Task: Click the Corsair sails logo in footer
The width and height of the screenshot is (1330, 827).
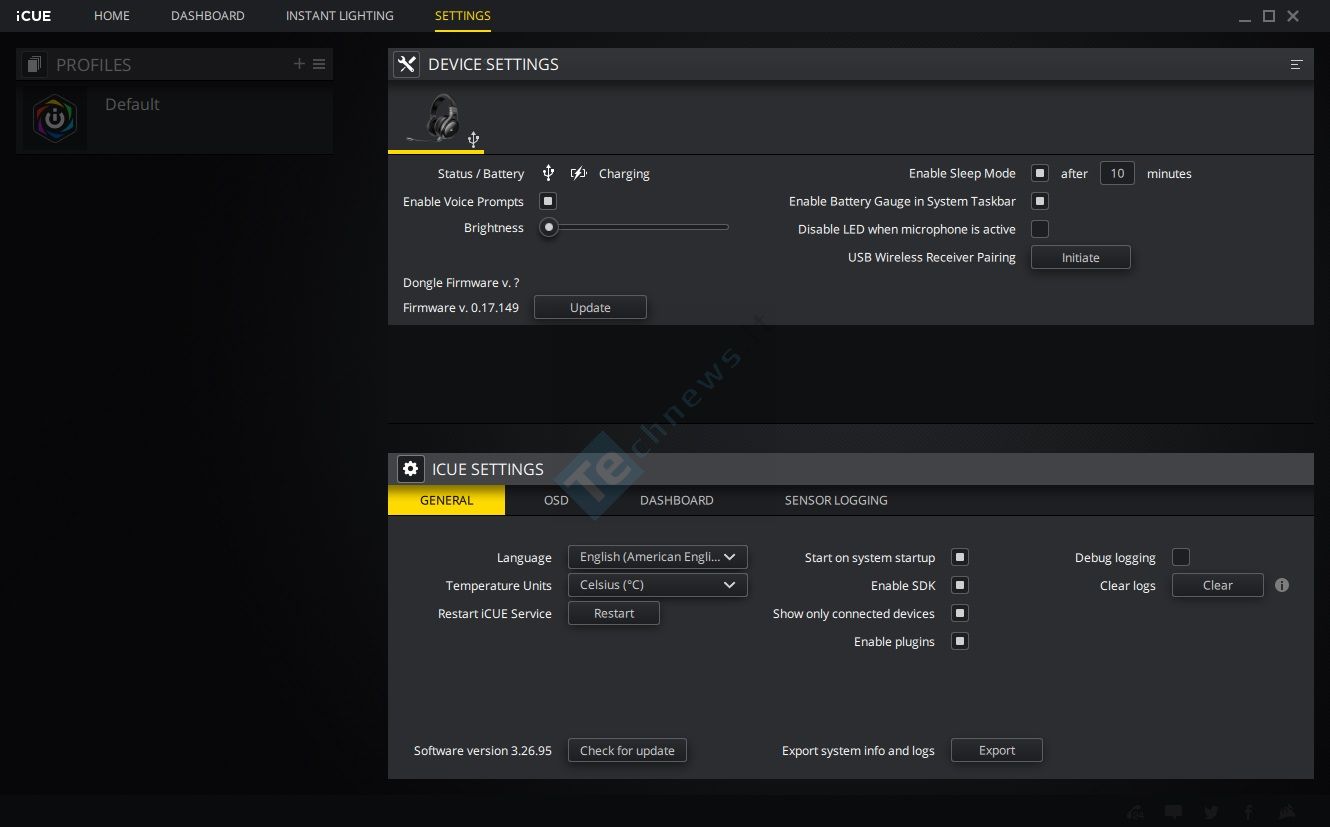Action: (1288, 812)
